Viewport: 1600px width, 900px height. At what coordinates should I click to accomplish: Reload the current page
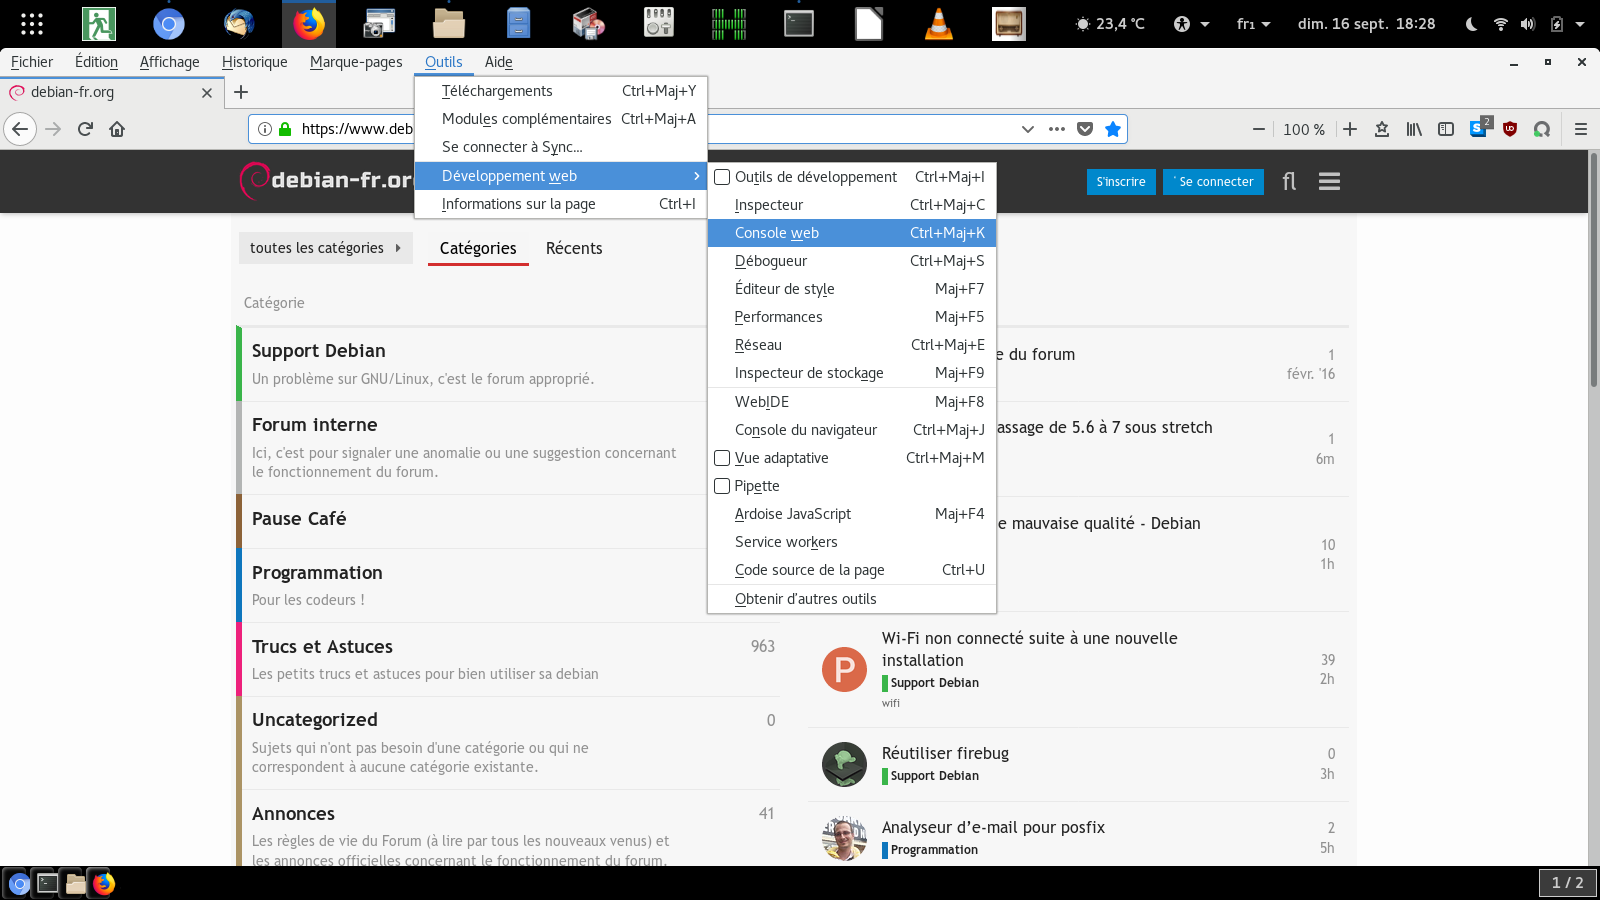pyautogui.click(x=85, y=129)
